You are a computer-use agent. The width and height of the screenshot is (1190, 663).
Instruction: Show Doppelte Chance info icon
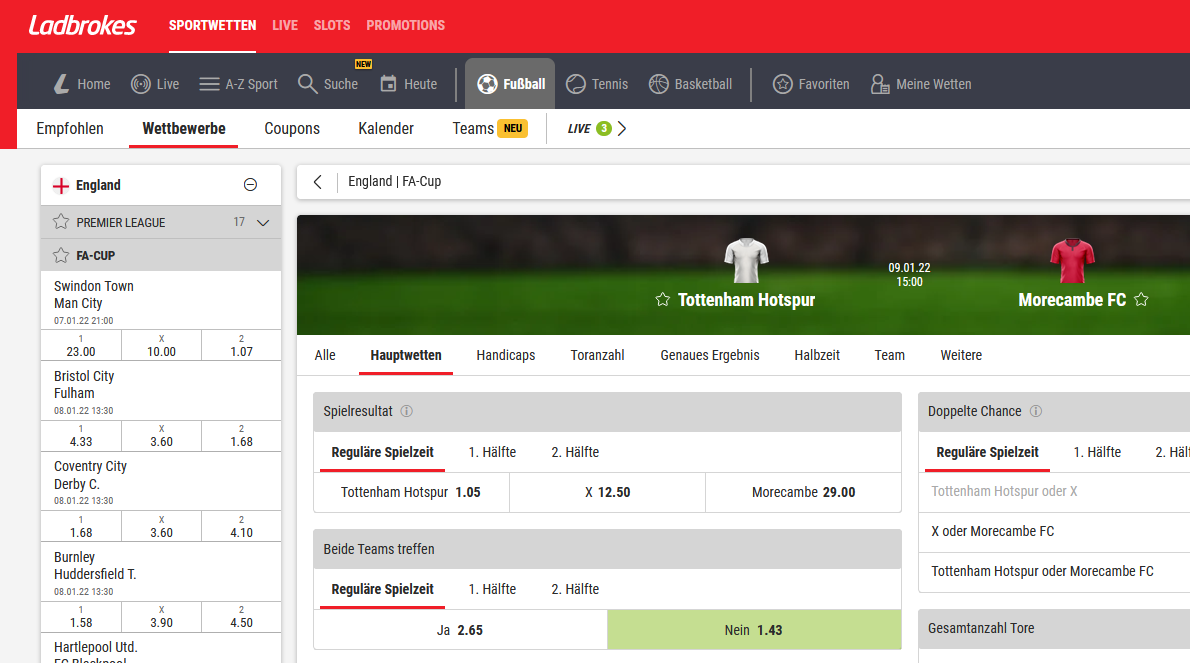tap(1036, 411)
